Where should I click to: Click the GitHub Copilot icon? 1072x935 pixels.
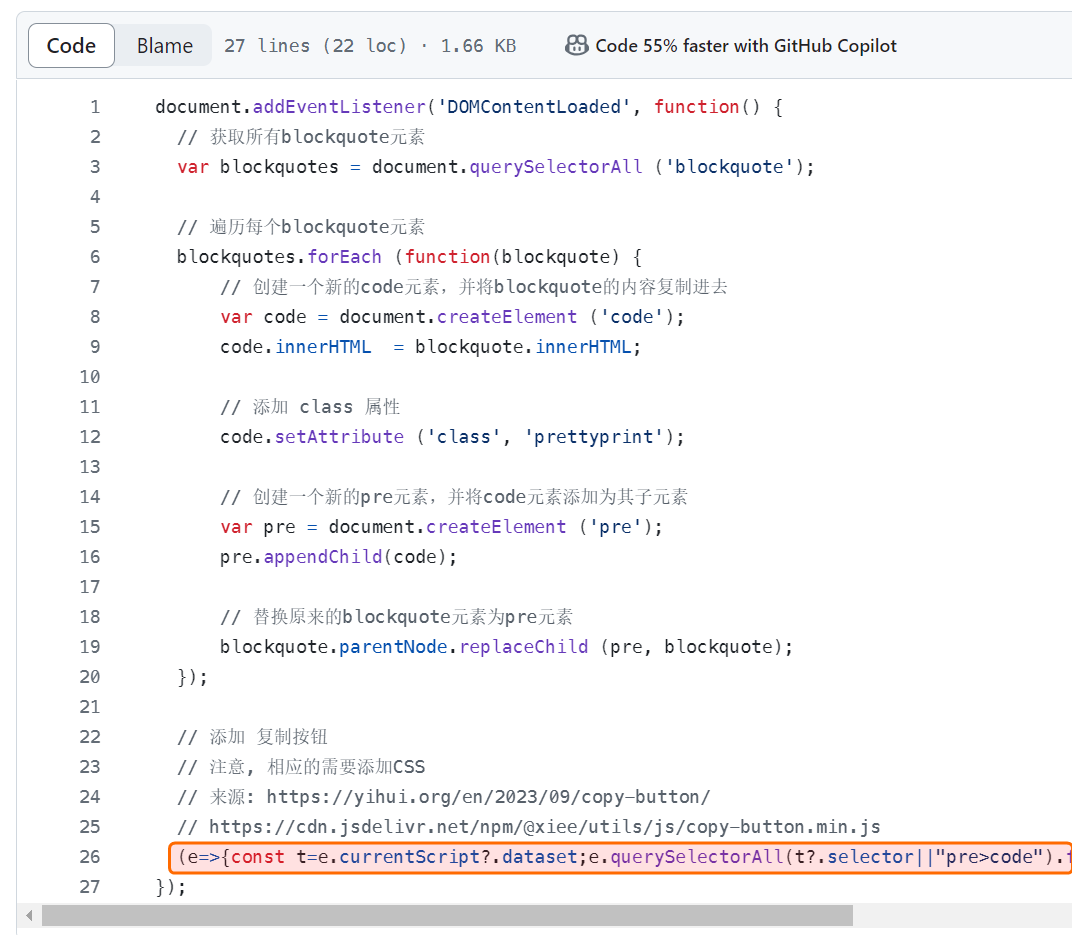point(576,46)
